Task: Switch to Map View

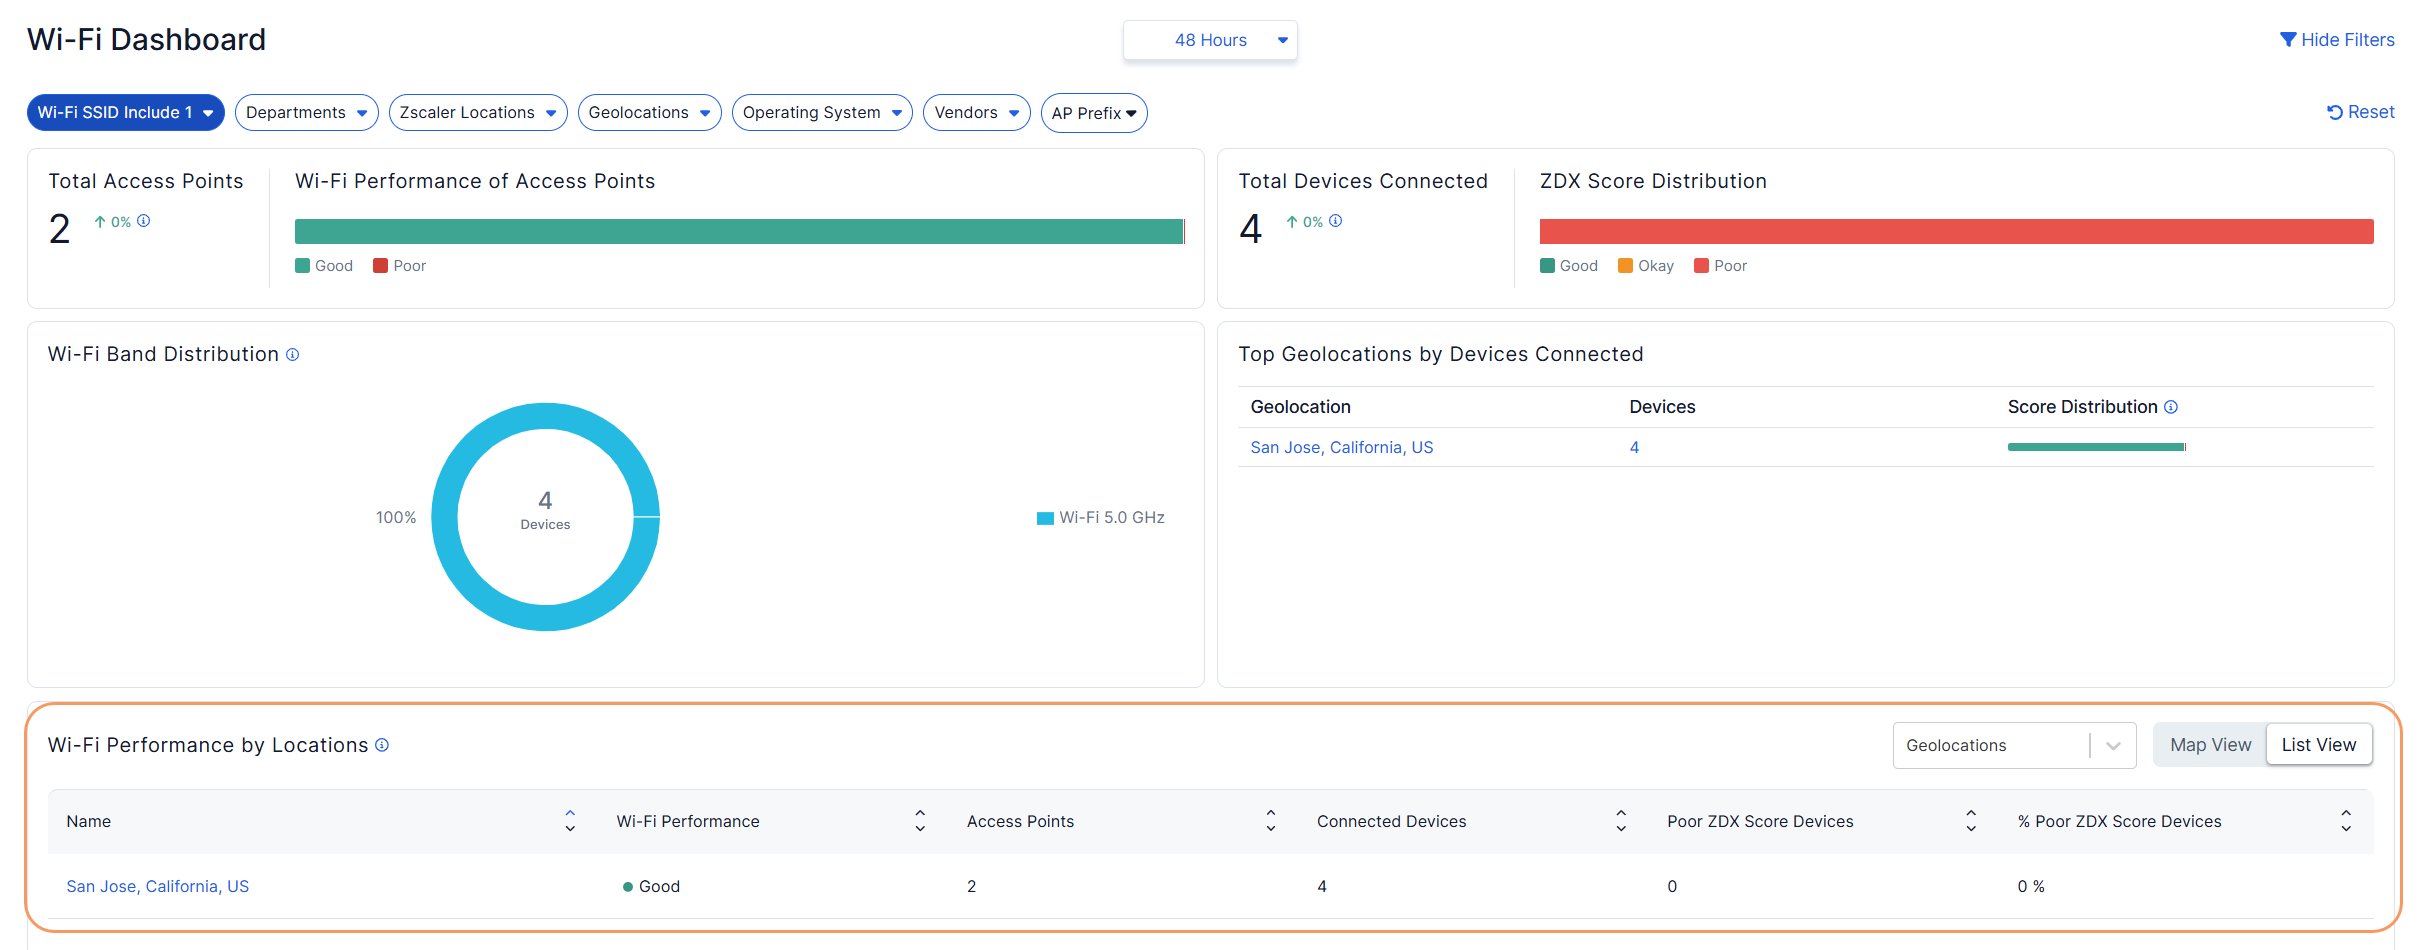Action: (2210, 745)
